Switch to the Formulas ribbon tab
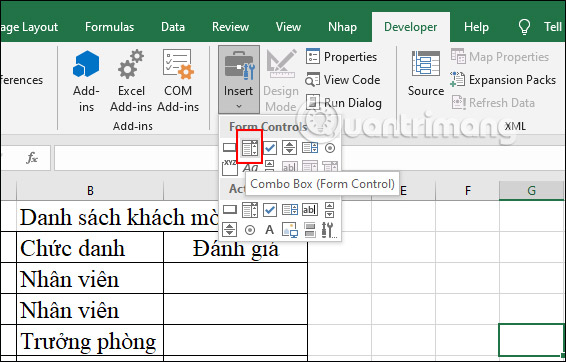Screen dimensions: 566x362 (109, 27)
